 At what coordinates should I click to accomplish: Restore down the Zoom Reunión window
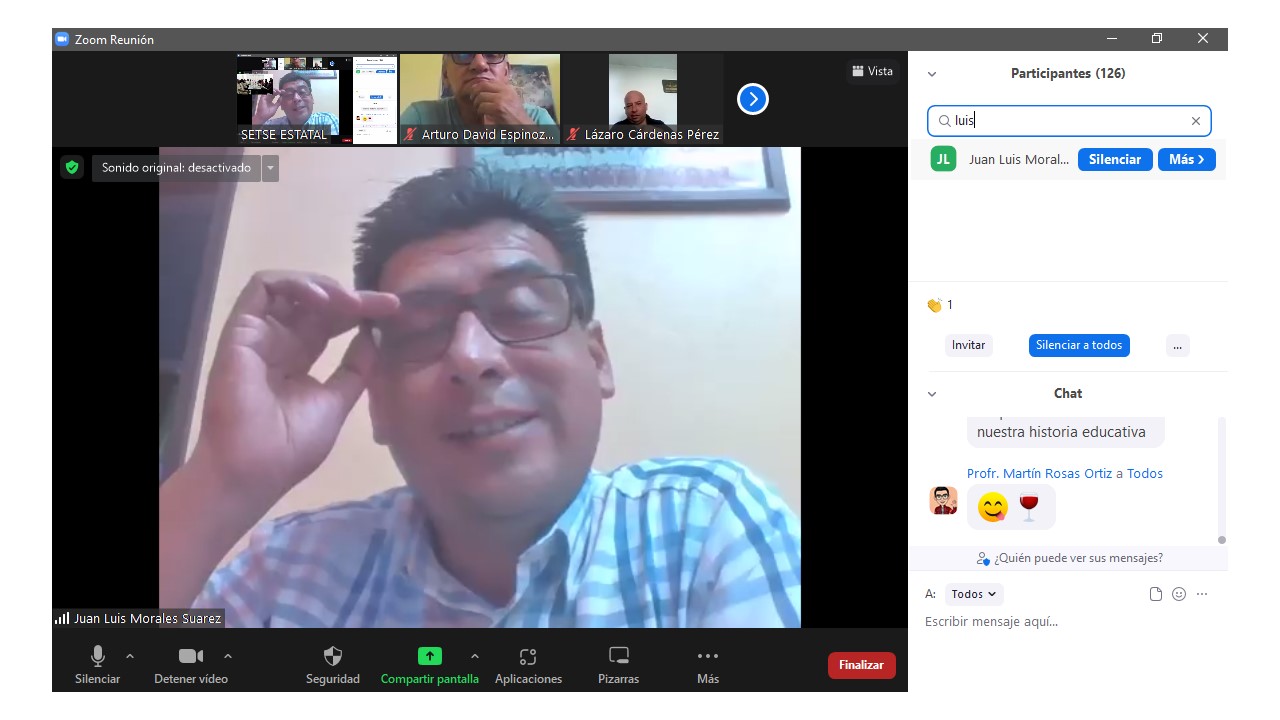pyautogui.click(x=1157, y=39)
